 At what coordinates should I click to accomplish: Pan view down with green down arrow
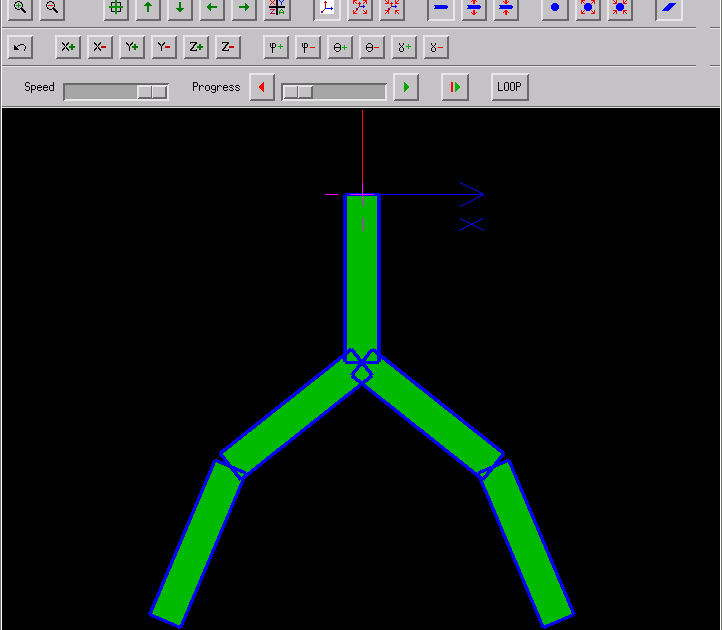[x=180, y=8]
